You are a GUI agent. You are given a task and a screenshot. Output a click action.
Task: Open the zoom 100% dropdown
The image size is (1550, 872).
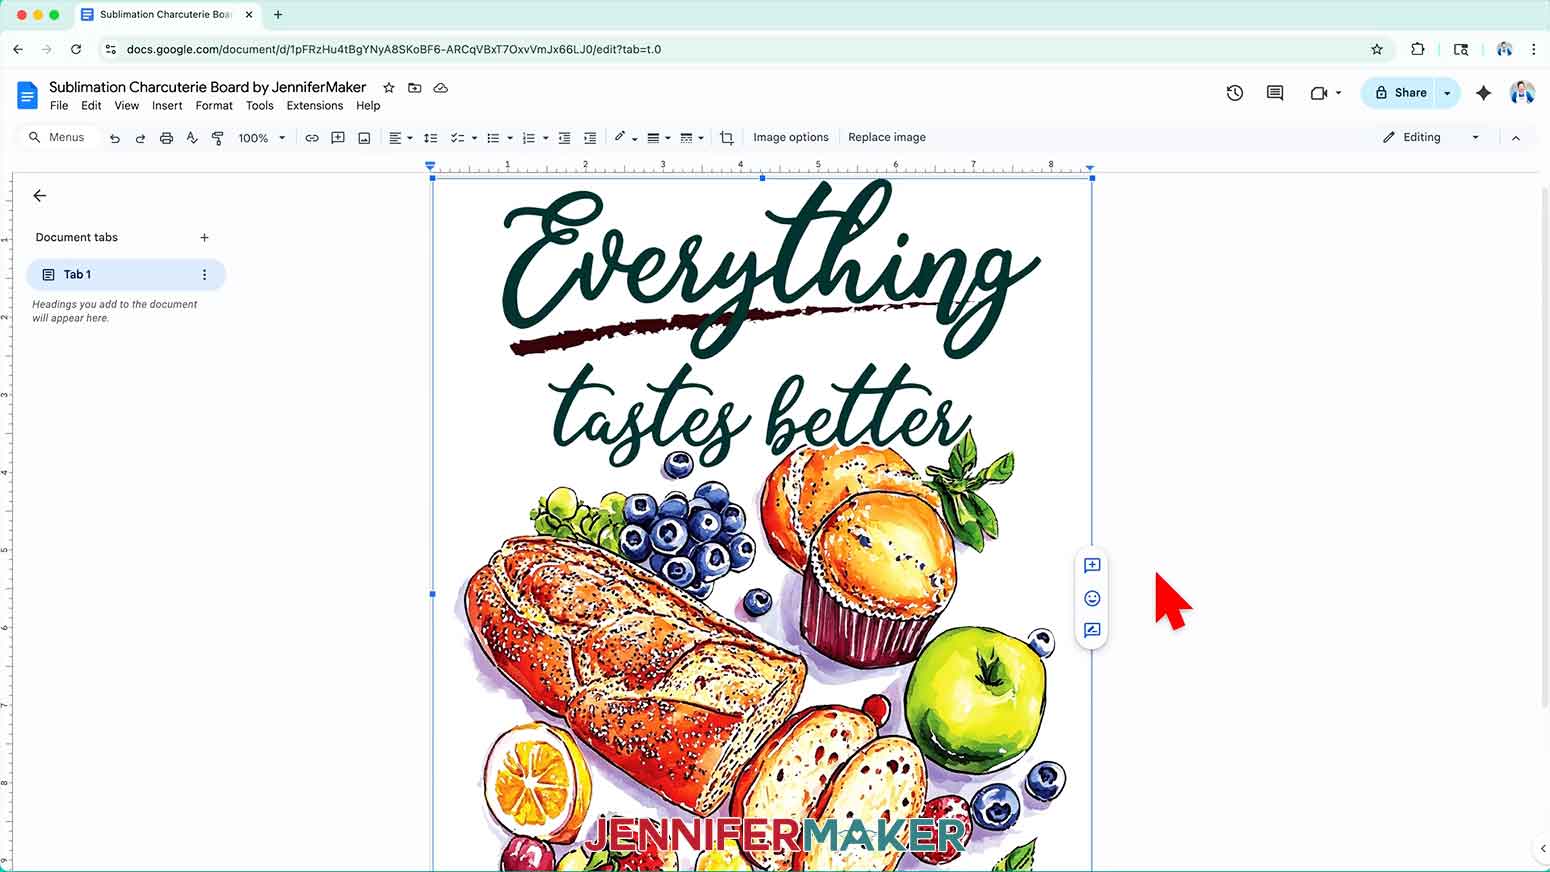[x=262, y=138]
